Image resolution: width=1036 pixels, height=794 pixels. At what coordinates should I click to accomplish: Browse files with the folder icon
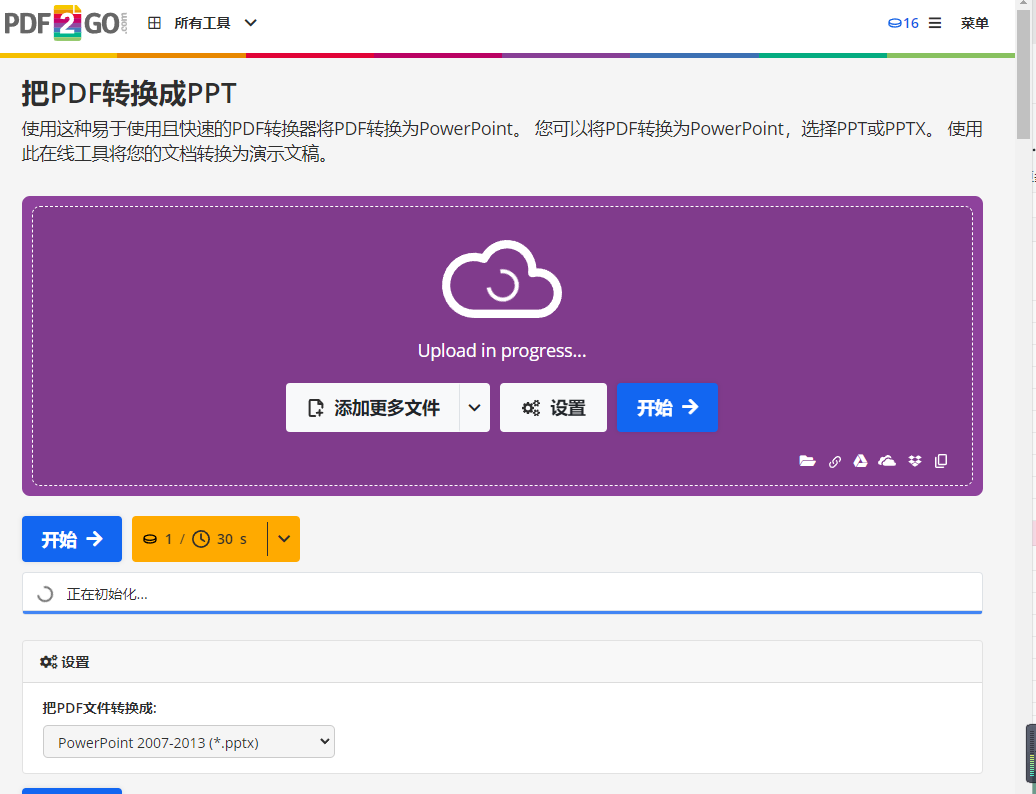coord(807,461)
